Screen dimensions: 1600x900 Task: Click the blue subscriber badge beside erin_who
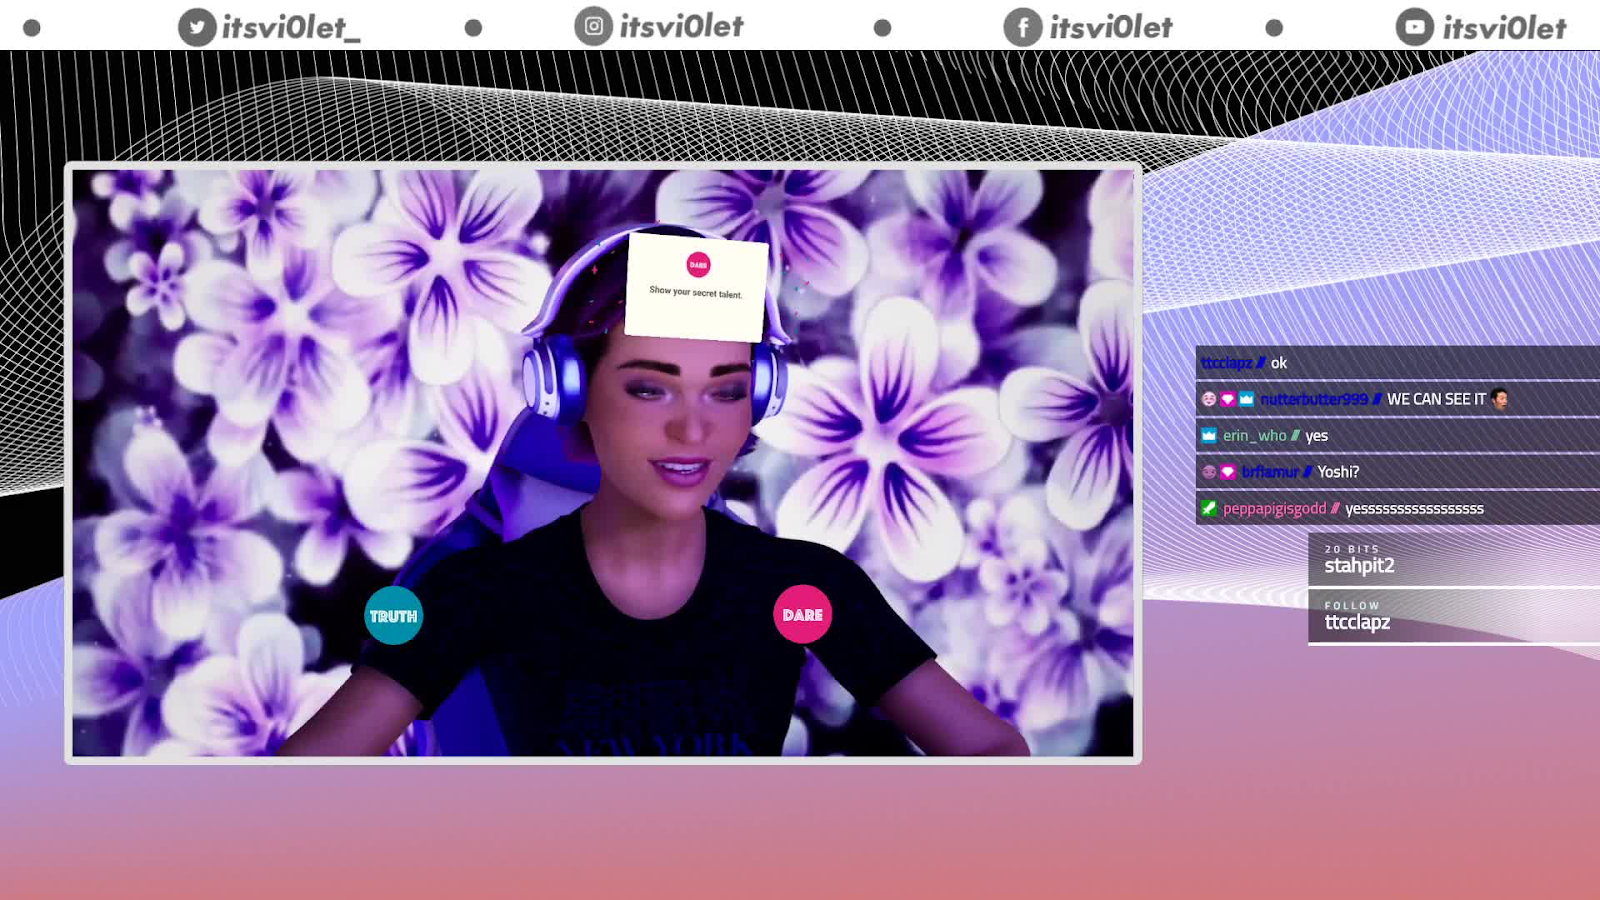(x=1210, y=435)
